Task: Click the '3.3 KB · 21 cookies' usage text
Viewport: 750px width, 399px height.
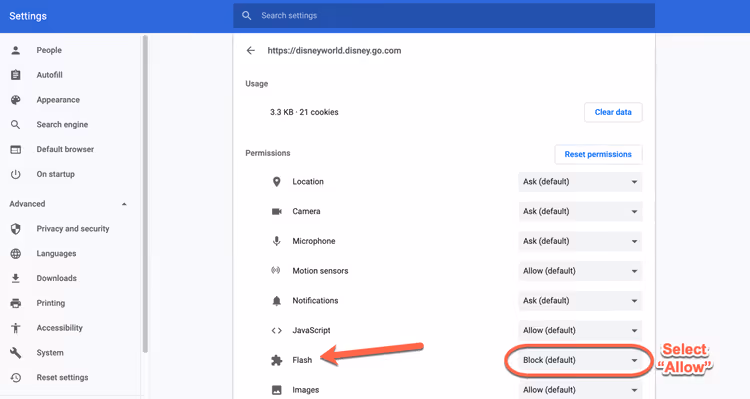Action: (304, 112)
